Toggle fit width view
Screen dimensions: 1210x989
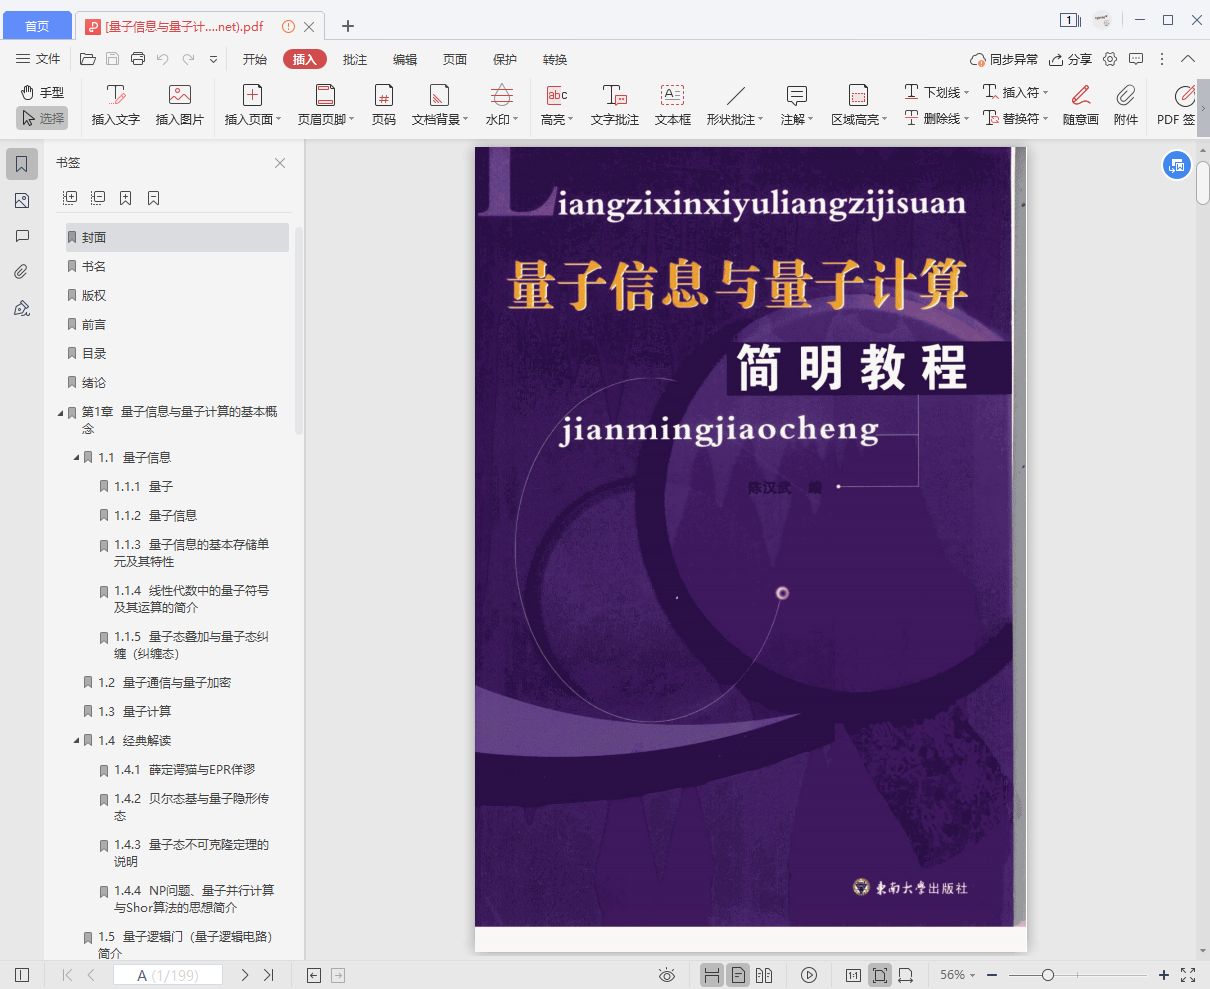click(x=906, y=975)
